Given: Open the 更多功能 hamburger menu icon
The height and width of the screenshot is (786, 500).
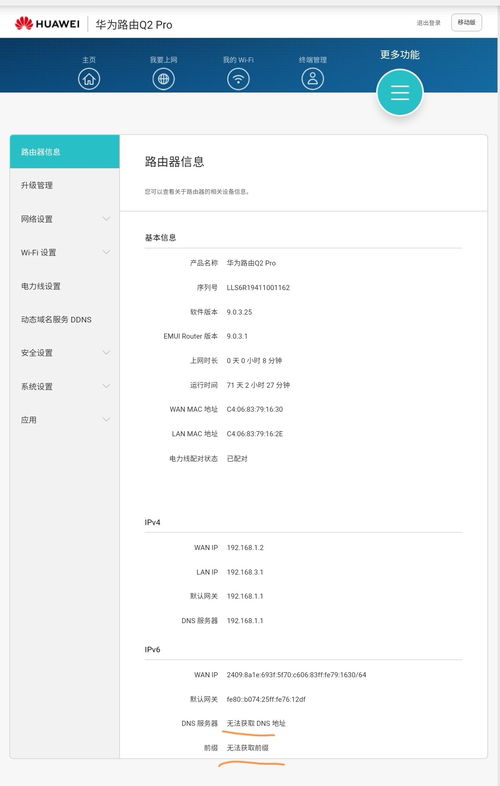Looking at the screenshot, I should [x=400, y=93].
